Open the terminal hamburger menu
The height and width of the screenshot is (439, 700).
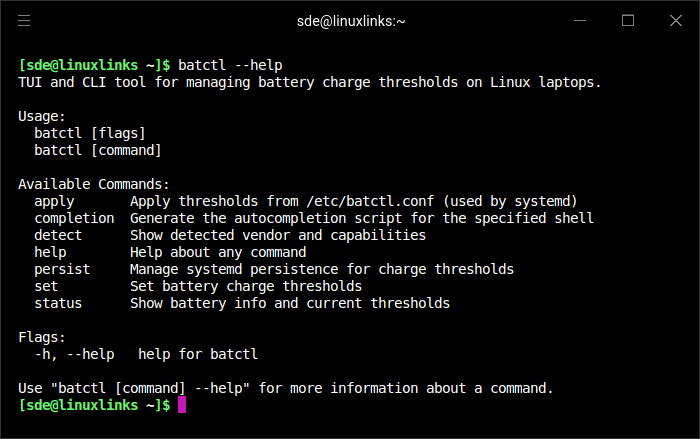(x=24, y=20)
